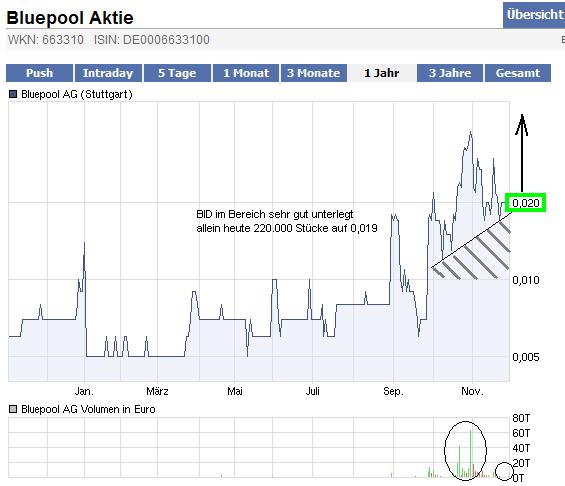Open the Gesamt timeframe tab
The image size is (565, 486).
(518, 73)
